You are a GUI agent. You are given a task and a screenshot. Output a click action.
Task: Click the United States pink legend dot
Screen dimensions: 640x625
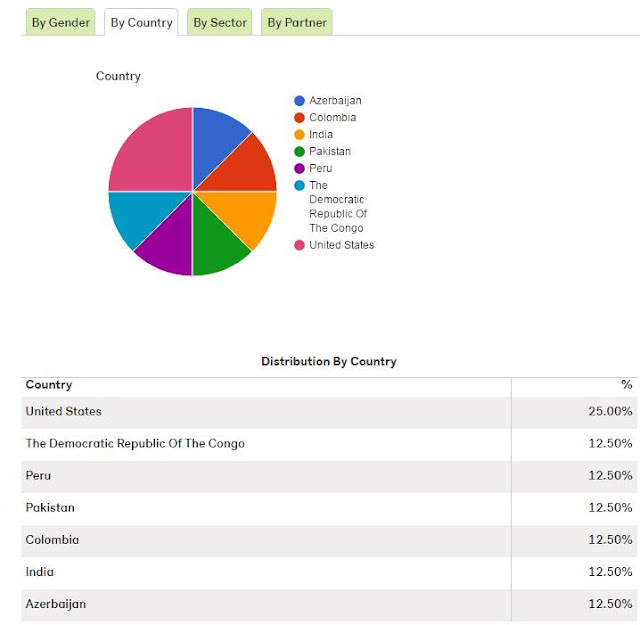[x=299, y=245]
